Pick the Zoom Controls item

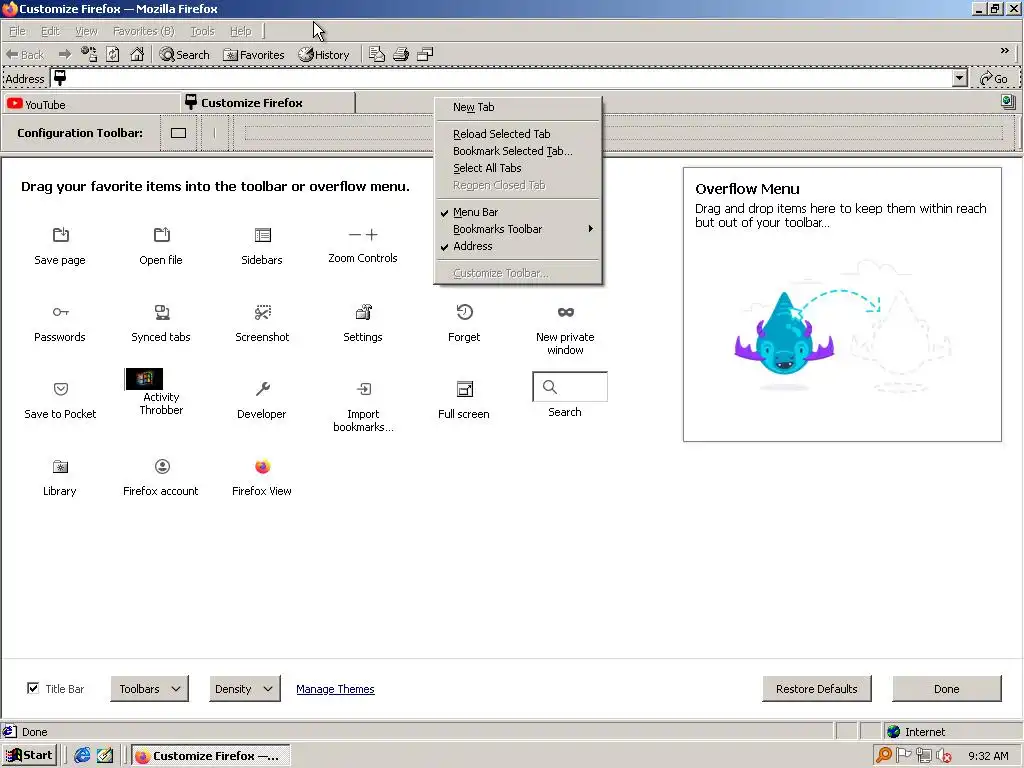point(363,246)
